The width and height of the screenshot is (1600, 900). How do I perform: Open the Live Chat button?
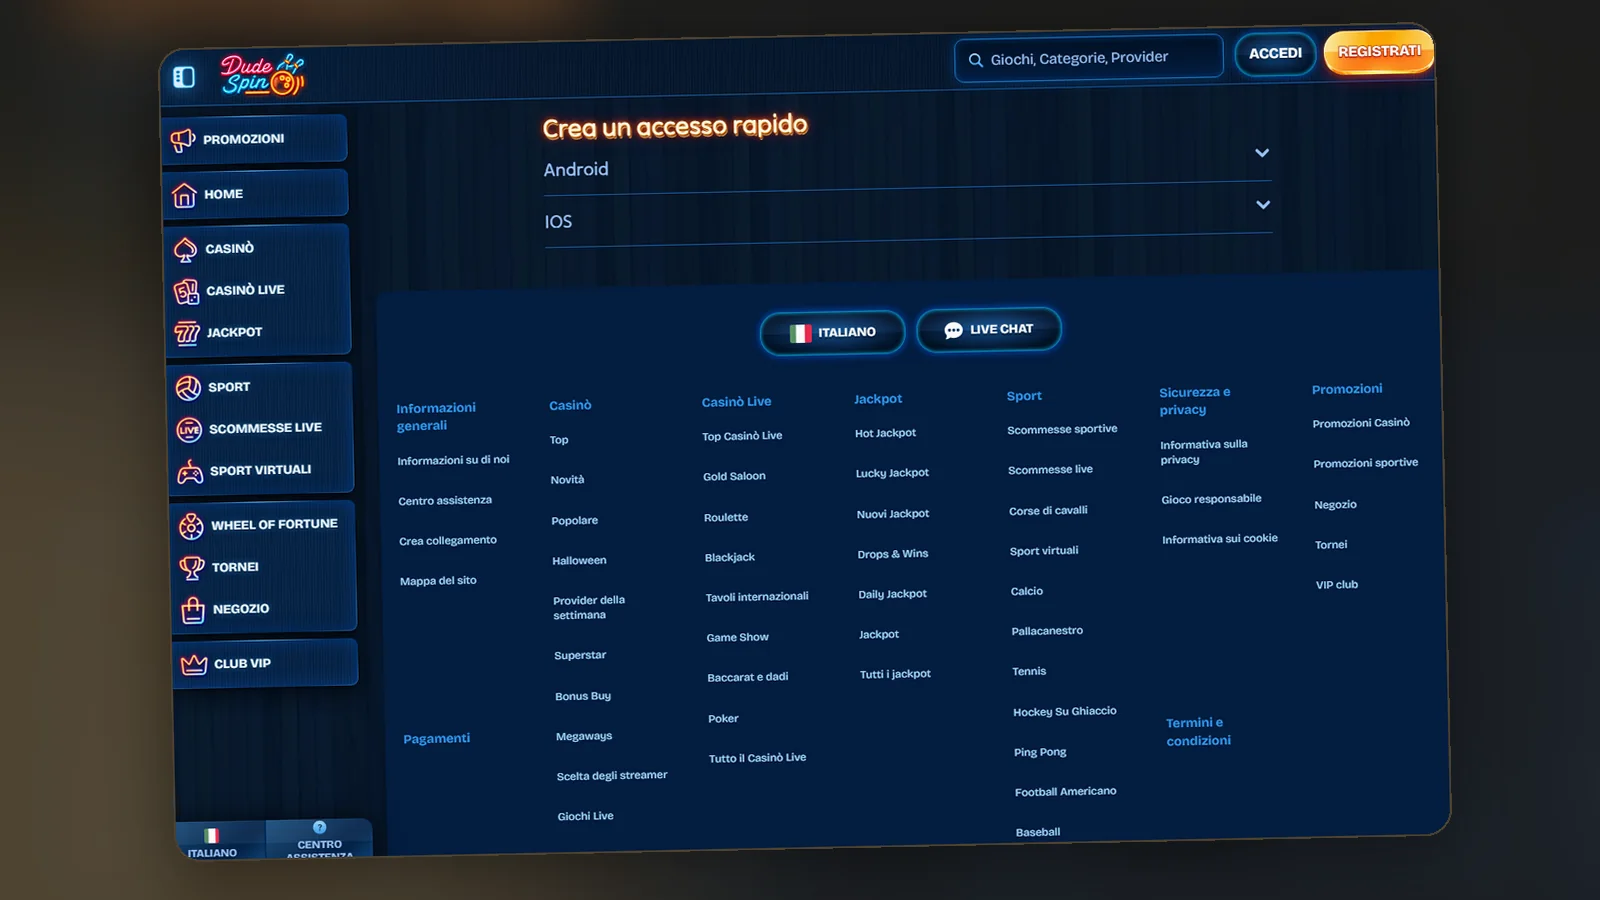coord(988,329)
